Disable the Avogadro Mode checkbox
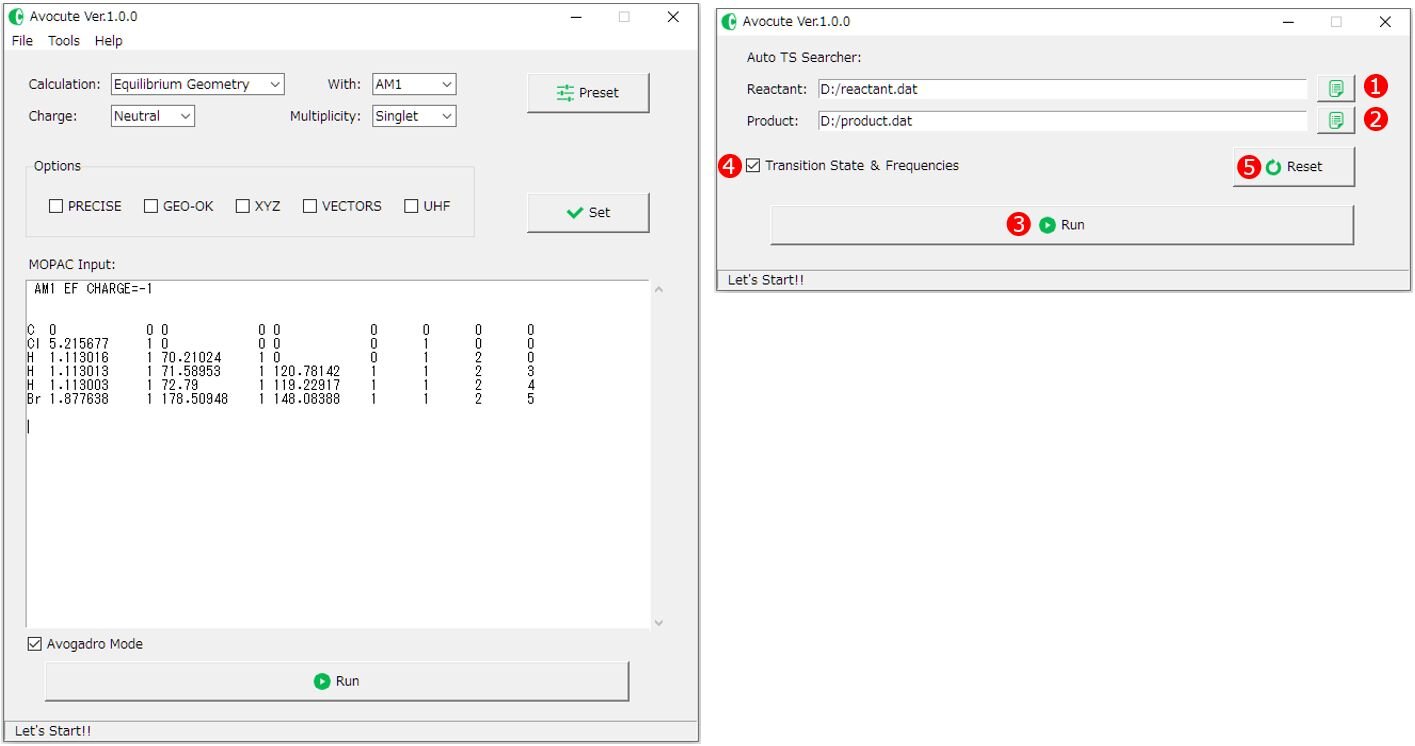 [x=32, y=643]
